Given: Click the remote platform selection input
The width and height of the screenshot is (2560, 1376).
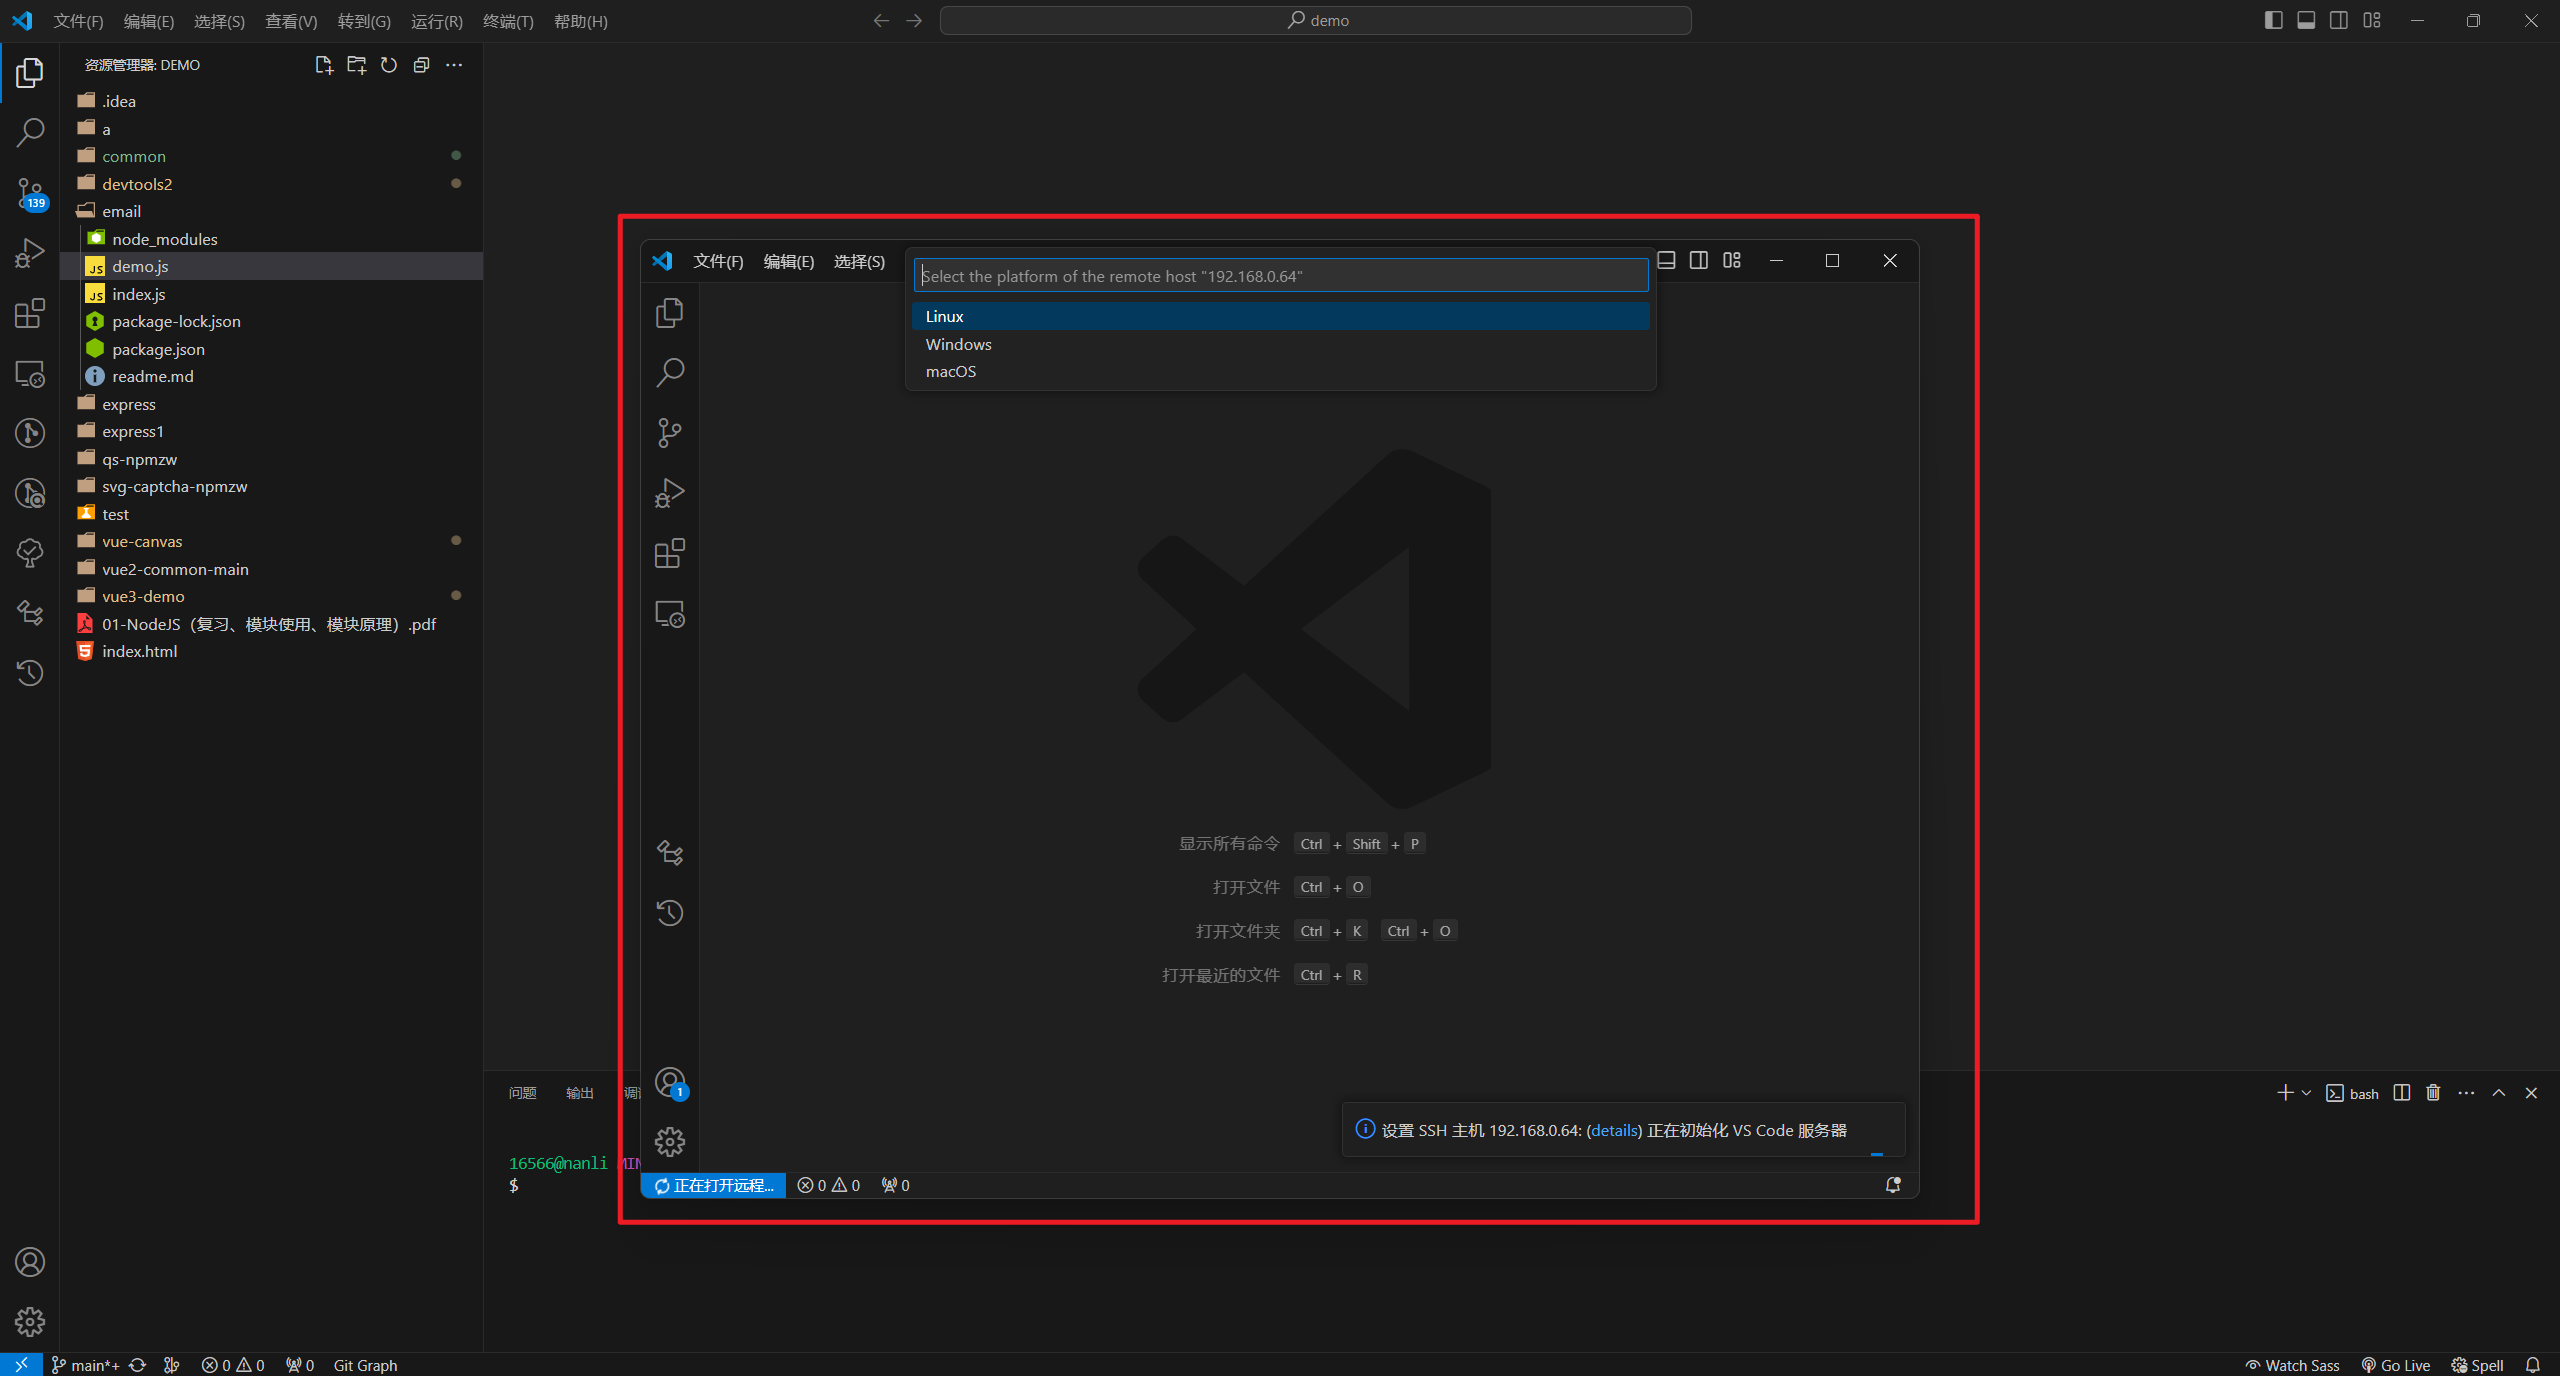Looking at the screenshot, I should pos(1280,276).
